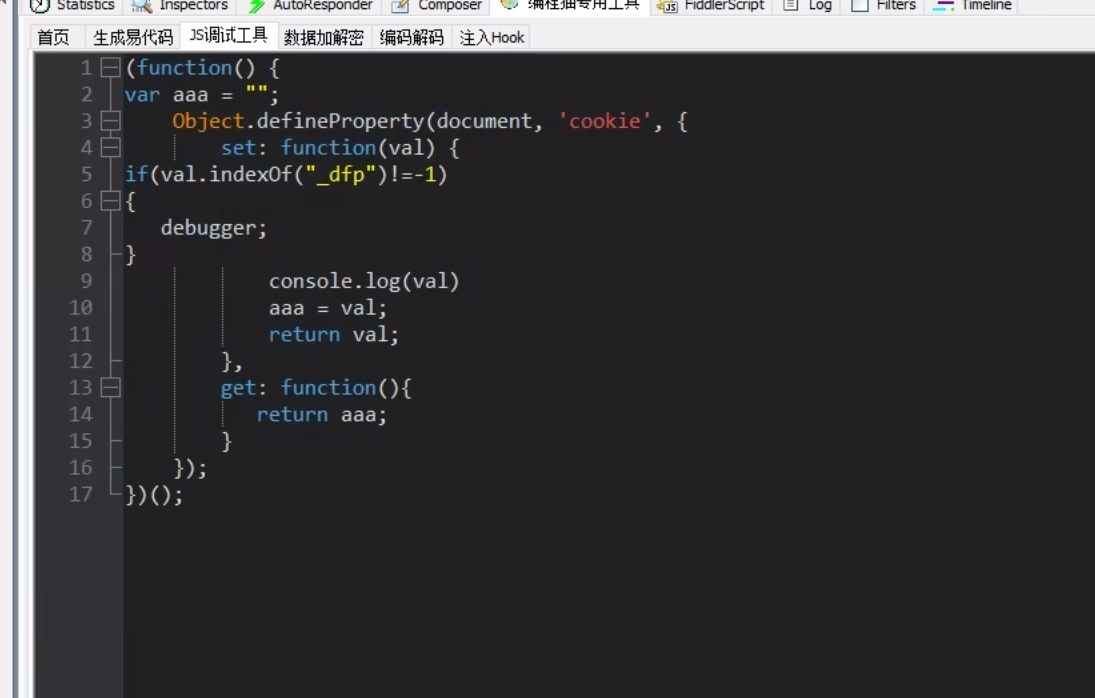Click the 'set:' keyword on line 4
Viewport: 1095px width, 698px height.
(244, 148)
